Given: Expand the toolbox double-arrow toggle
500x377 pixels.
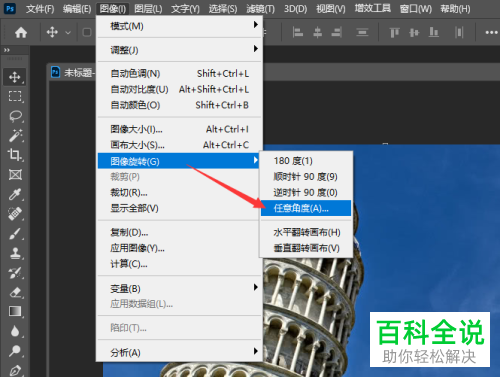Looking at the screenshot, I should pos(7,50).
